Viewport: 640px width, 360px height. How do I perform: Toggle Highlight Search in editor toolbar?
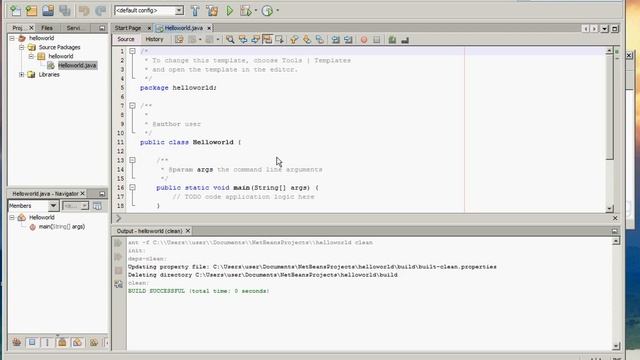(x=267, y=40)
